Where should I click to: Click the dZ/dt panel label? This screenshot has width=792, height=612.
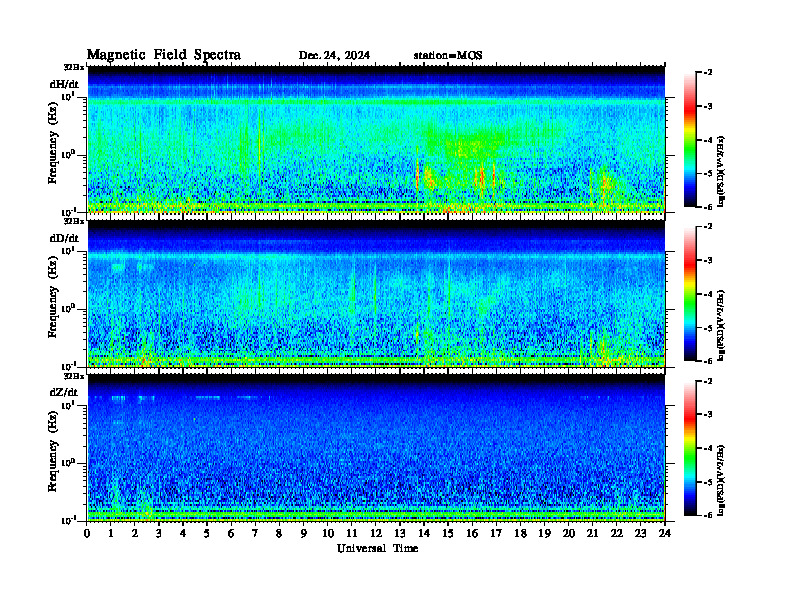tap(64, 392)
